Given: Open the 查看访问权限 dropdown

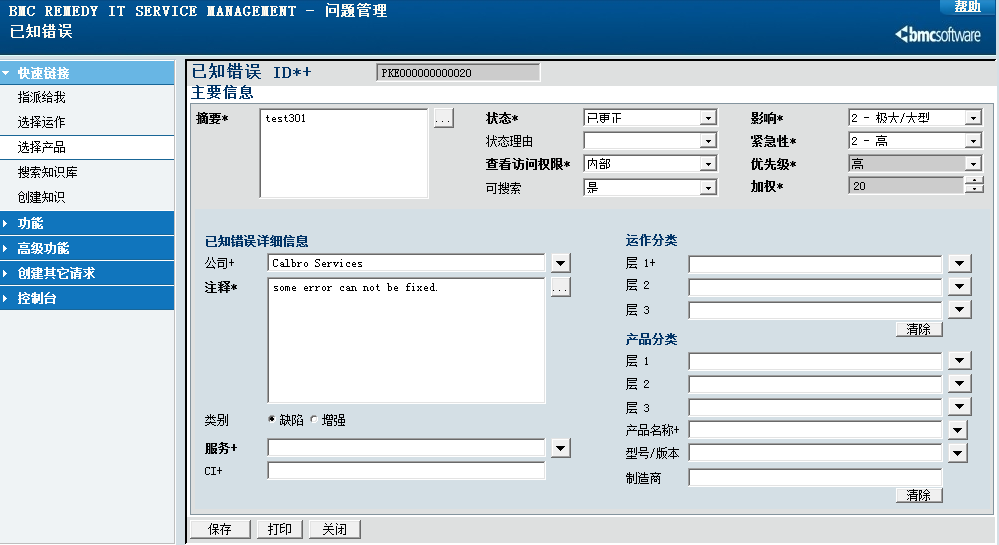Looking at the screenshot, I should 708,164.
